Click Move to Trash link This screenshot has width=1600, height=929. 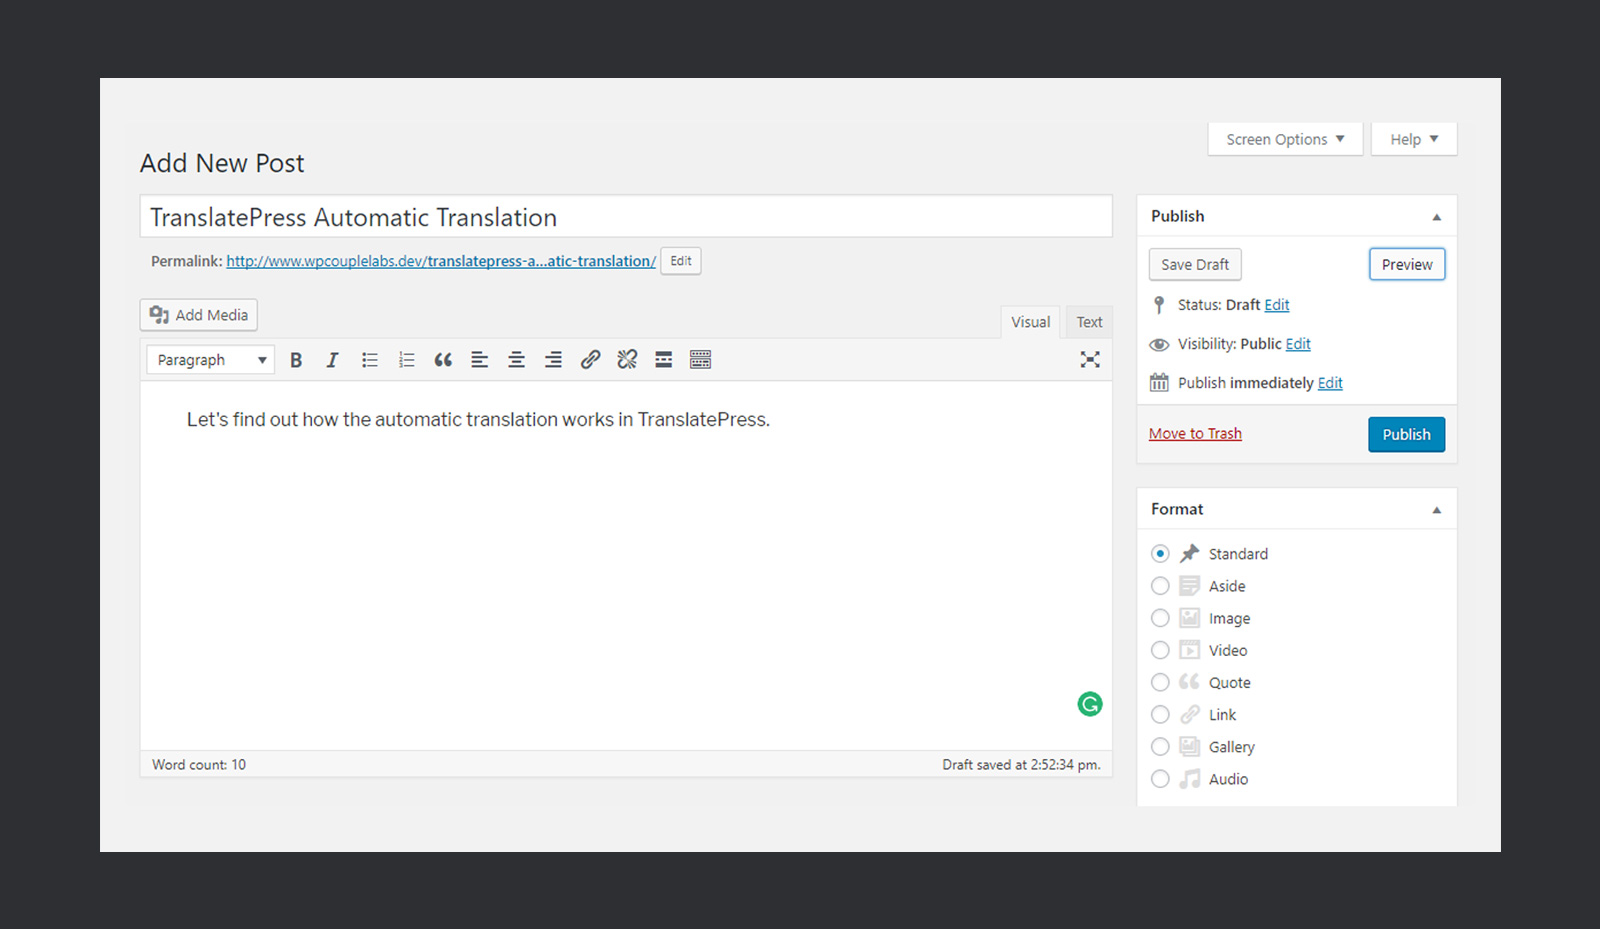pyautogui.click(x=1195, y=433)
